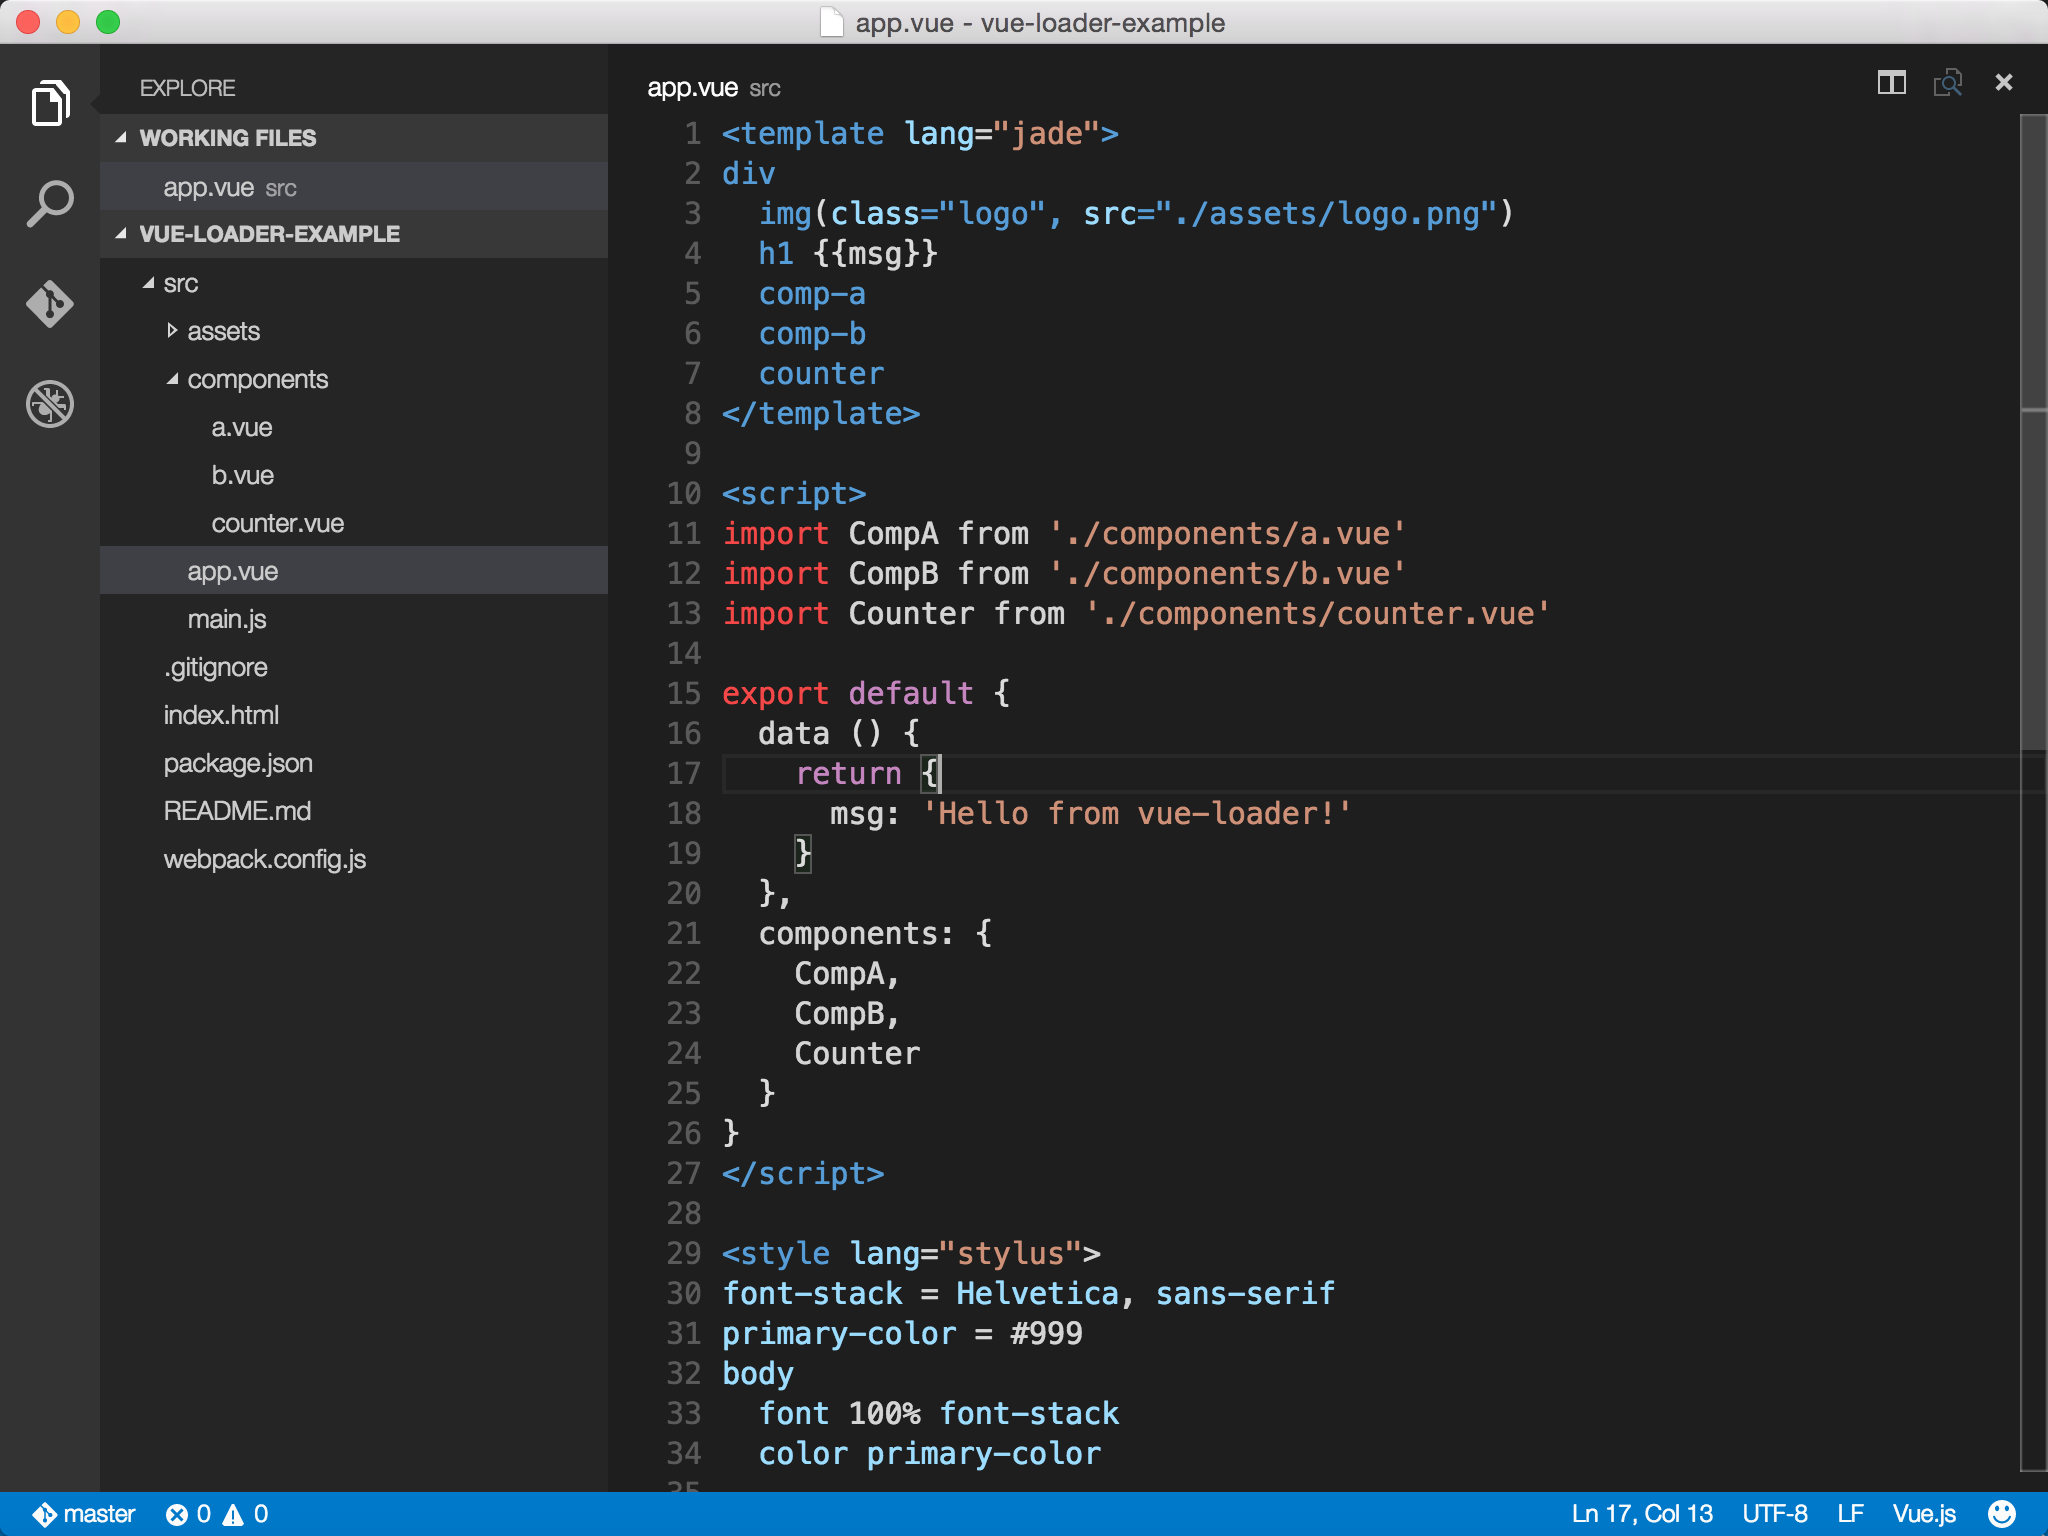Viewport: 2048px width, 1536px height.
Task: Expand the assets folder
Action: (222, 331)
